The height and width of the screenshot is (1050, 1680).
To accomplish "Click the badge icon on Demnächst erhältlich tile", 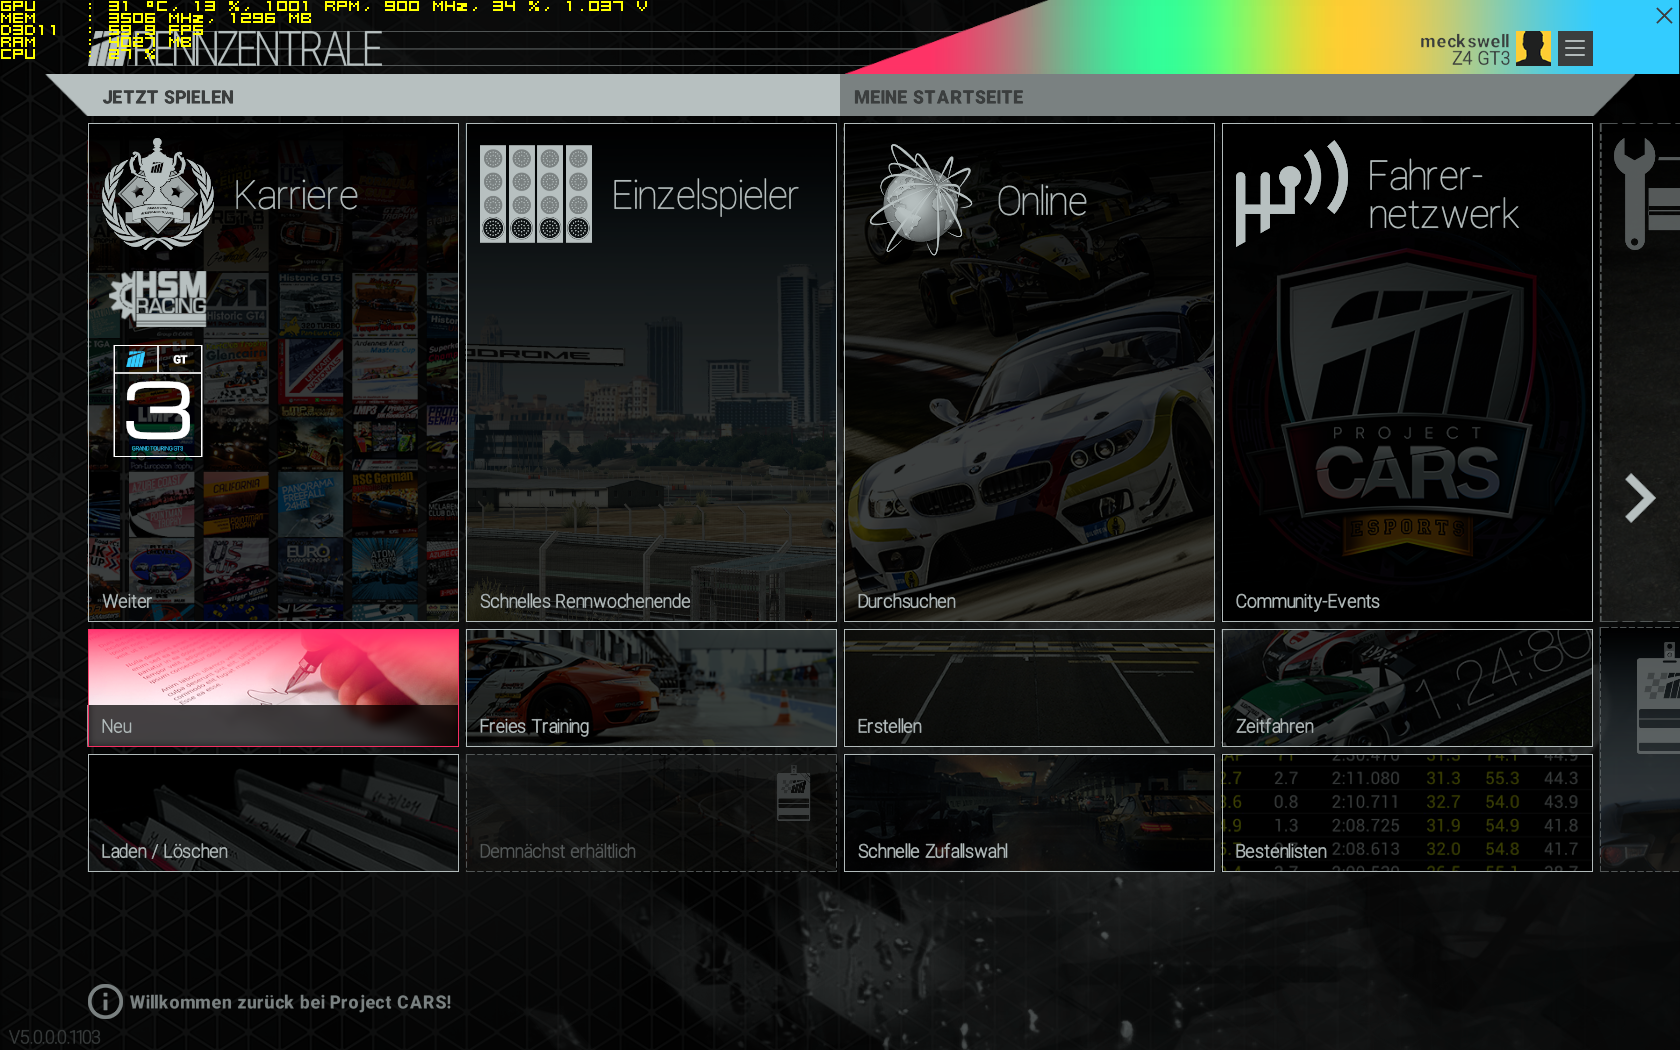I will (x=794, y=794).
